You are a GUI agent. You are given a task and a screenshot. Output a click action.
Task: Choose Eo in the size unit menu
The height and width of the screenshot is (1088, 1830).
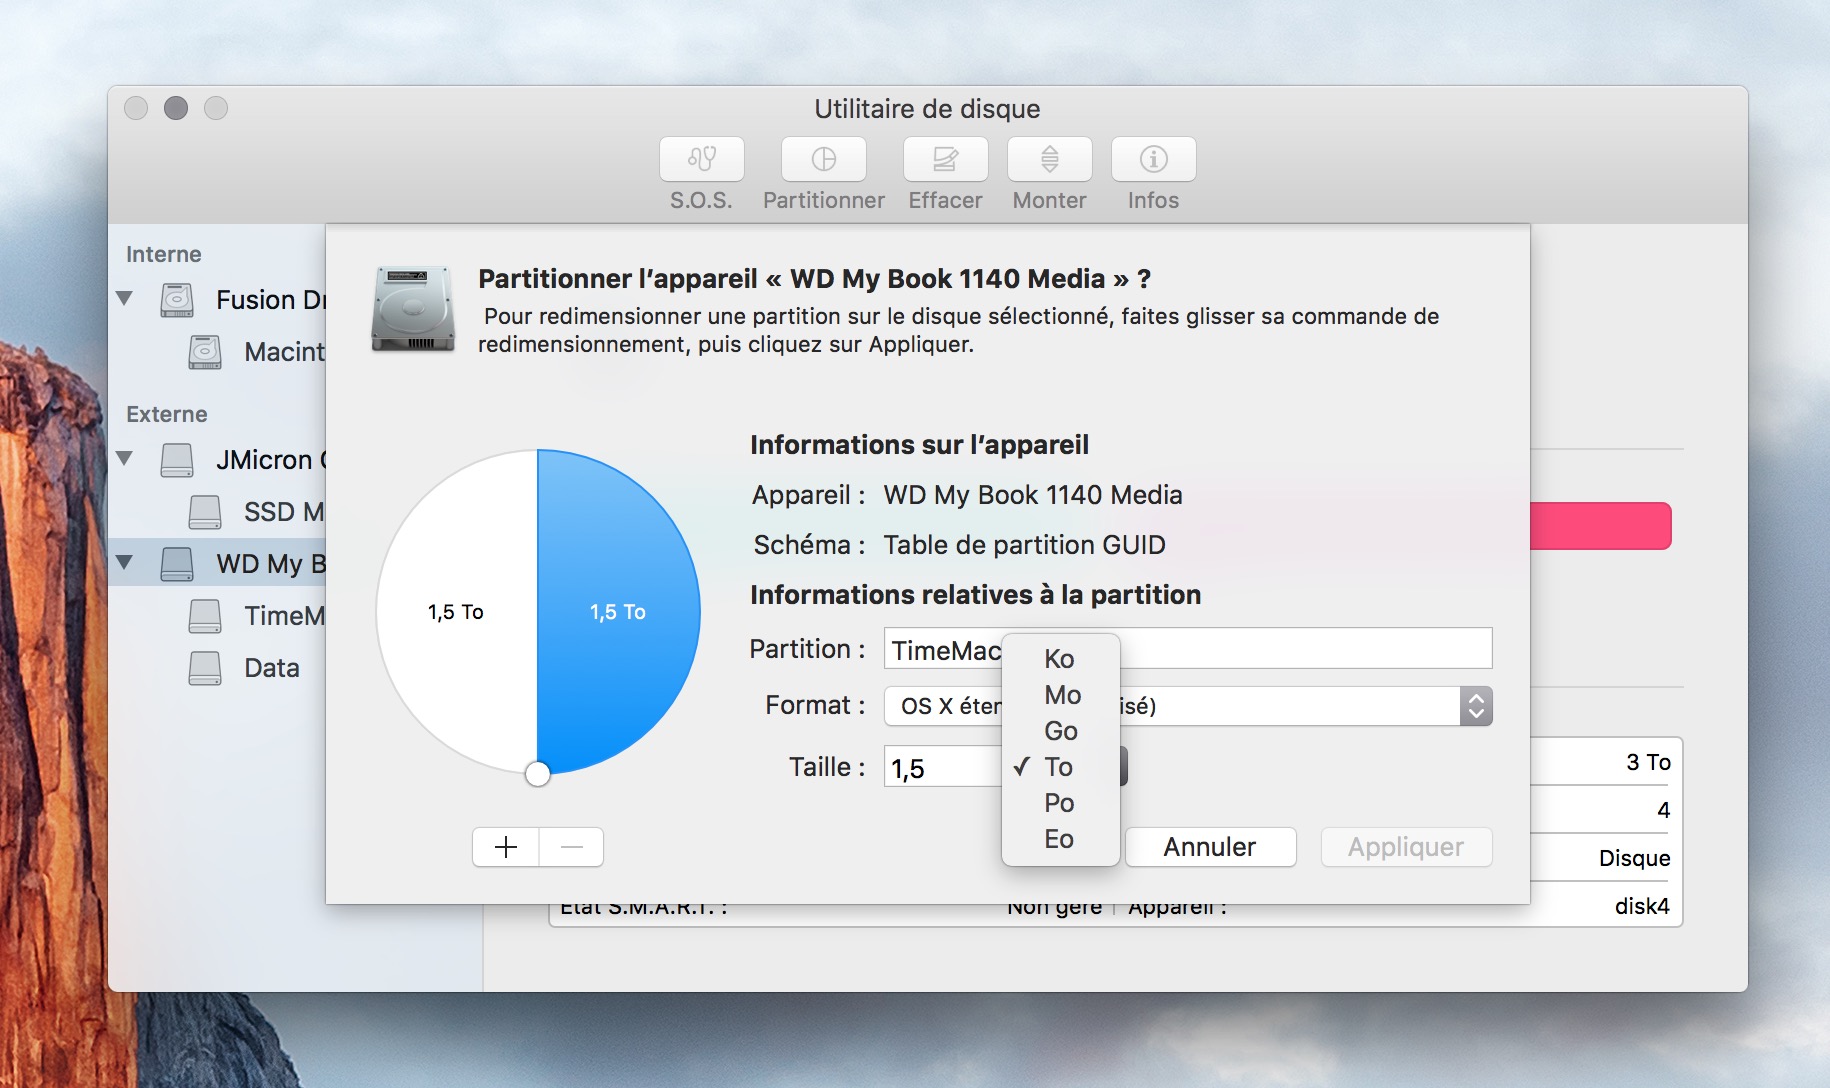pos(1060,839)
